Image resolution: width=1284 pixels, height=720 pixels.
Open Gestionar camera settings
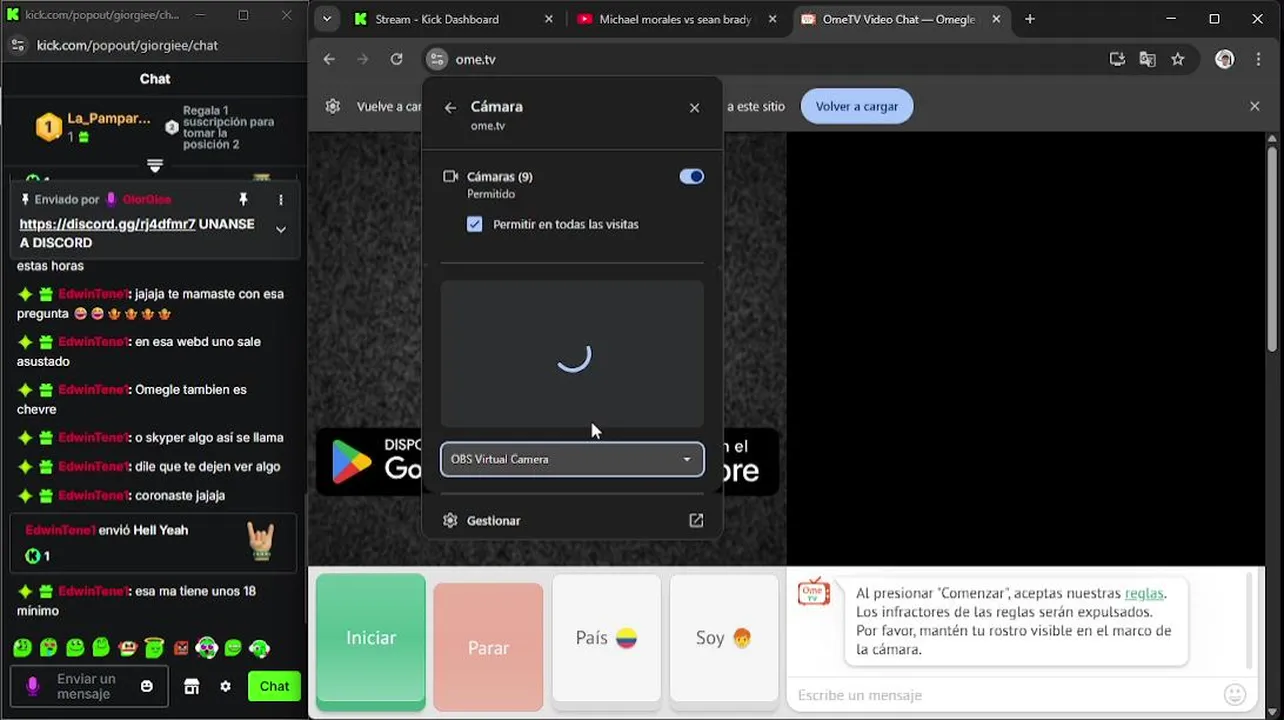tap(572, 520)
